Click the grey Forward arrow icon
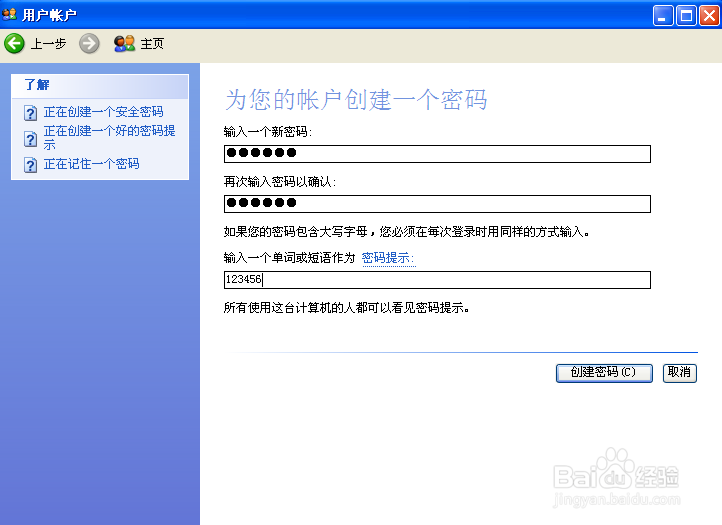 (89, 44)
